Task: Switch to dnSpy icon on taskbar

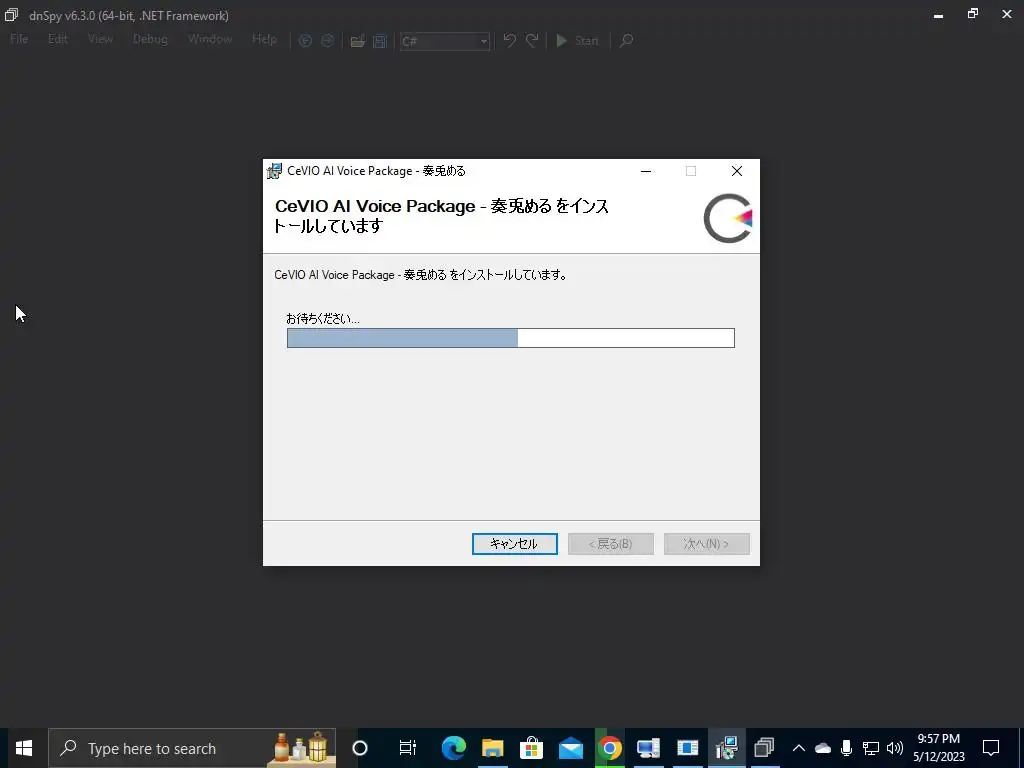Action: [x=765, y=748]
